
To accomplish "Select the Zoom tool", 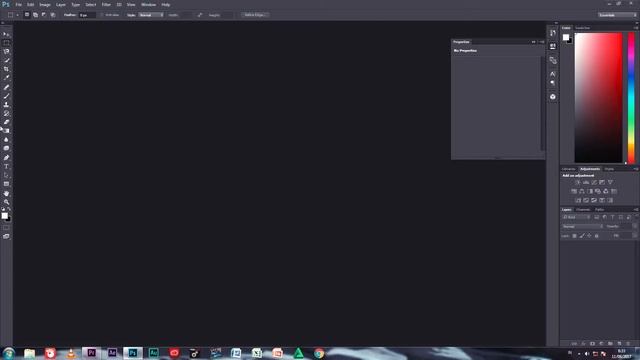I will (6, 202).
